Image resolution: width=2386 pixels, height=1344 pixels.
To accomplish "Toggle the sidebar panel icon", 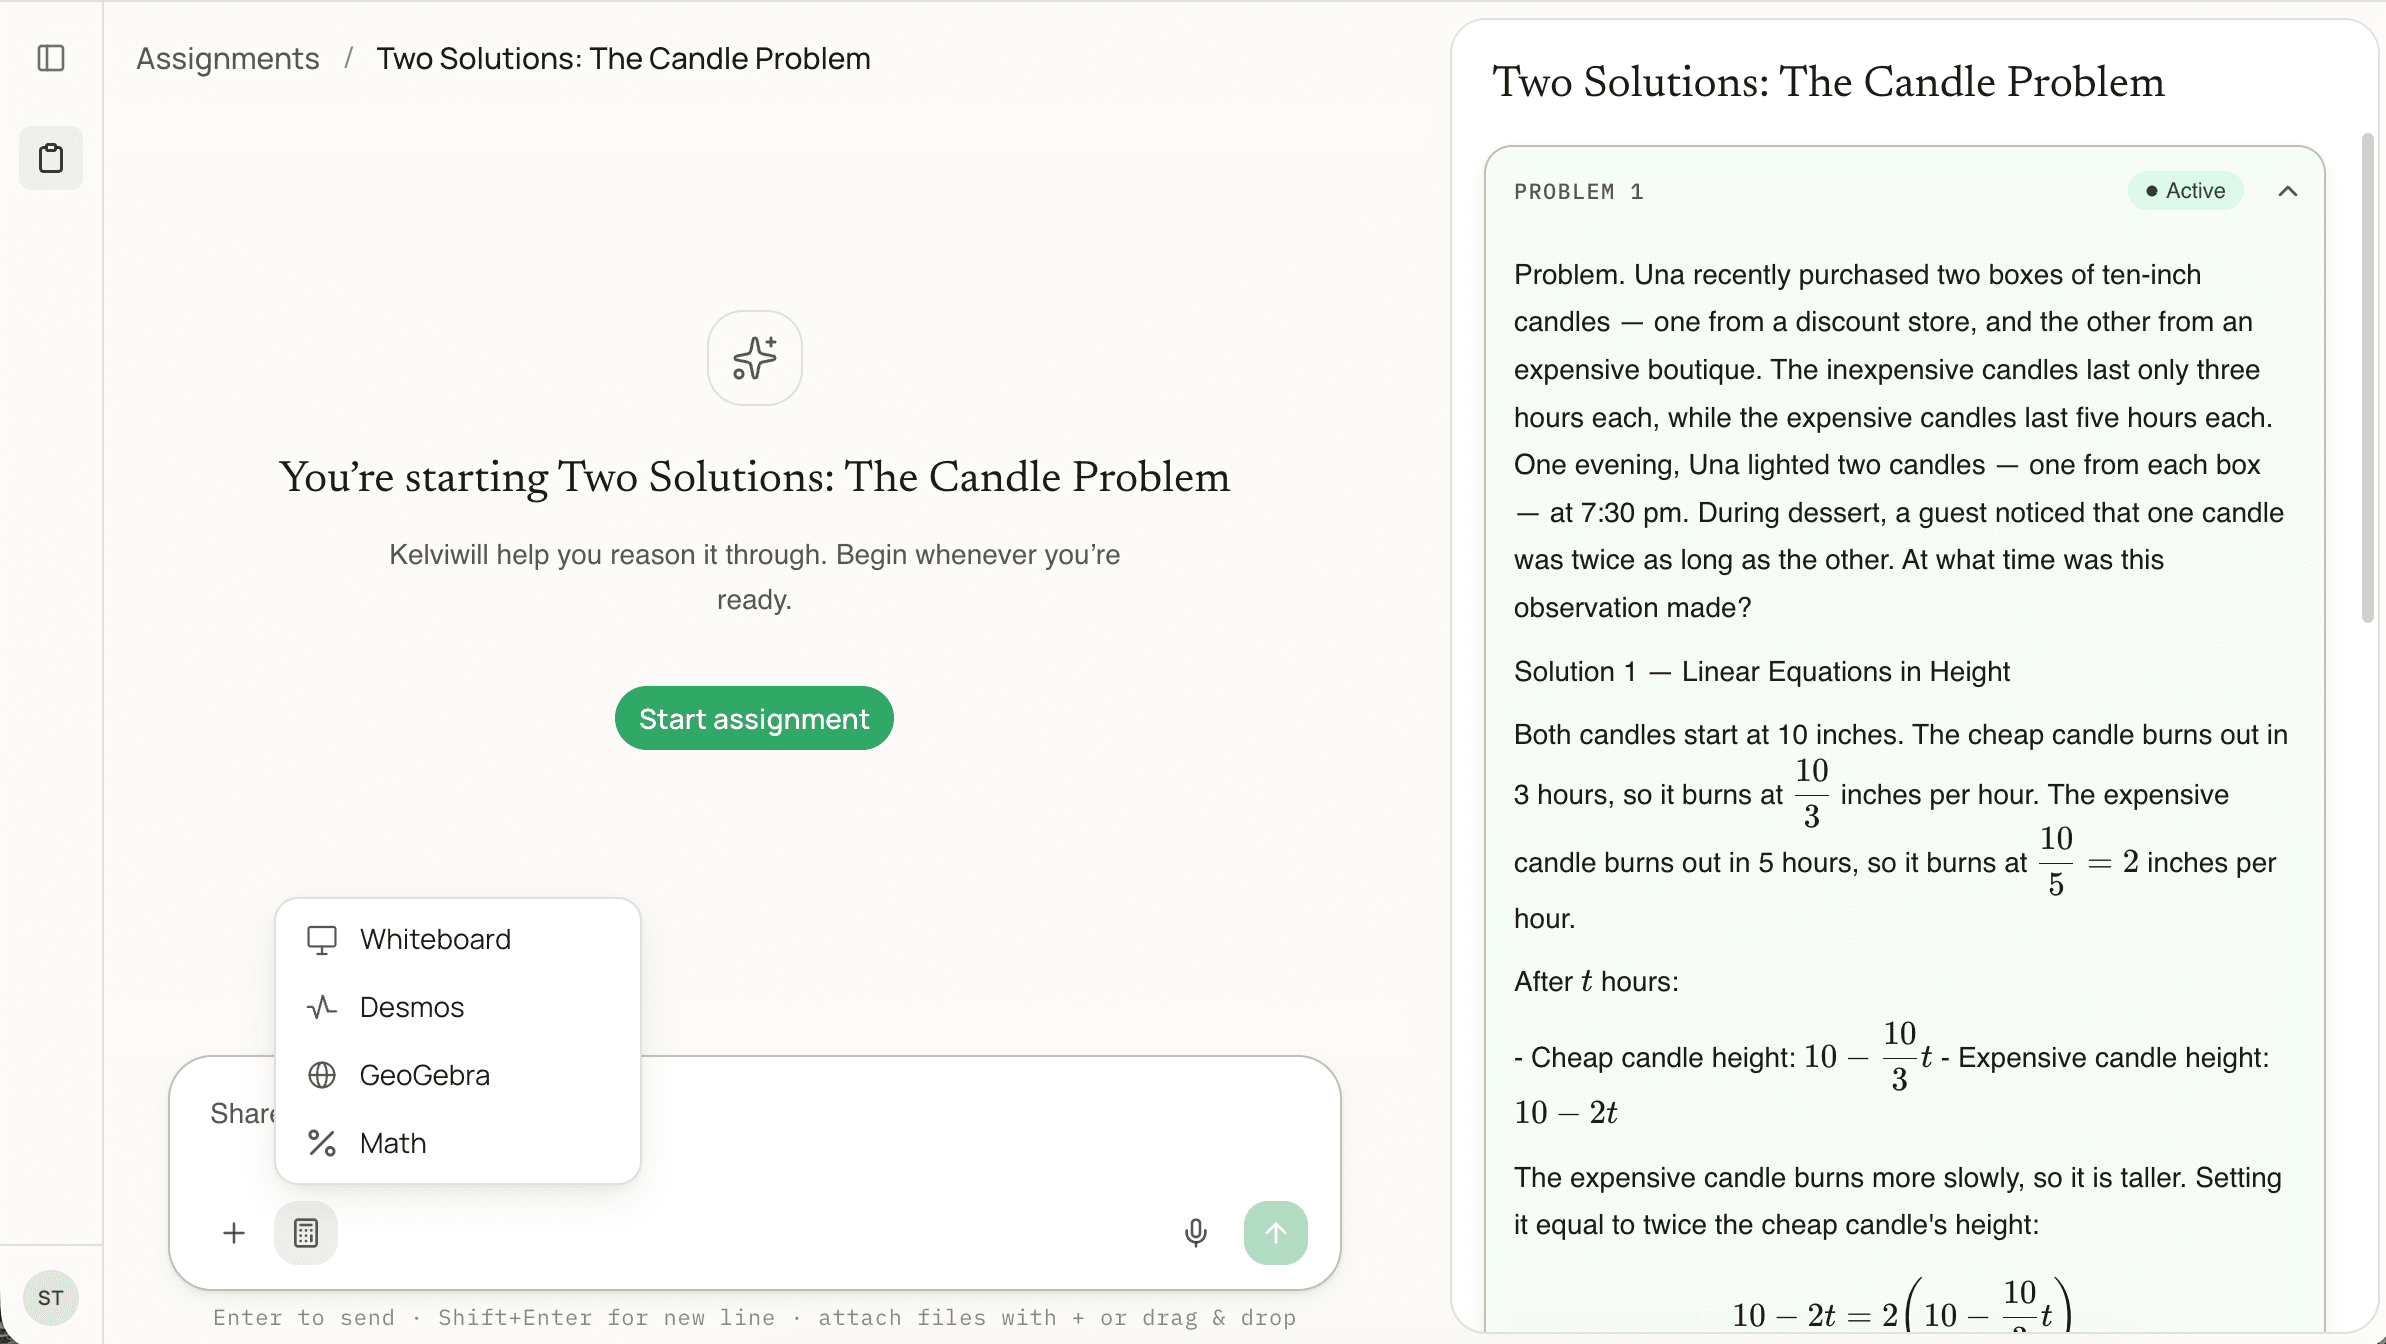I will 51,58.
